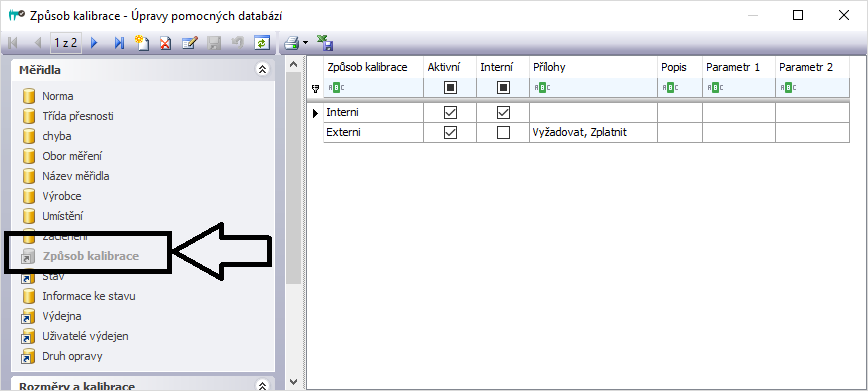Sort by Aktivní column header
This screenshot has width=868, height=391.
click(450, 68)
